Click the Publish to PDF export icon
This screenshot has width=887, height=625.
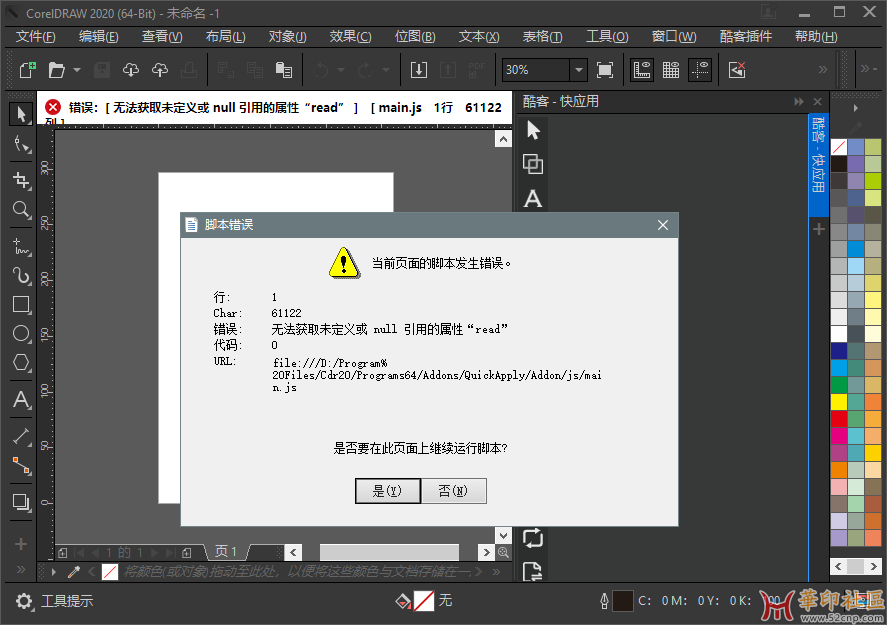tap(476, 70)
